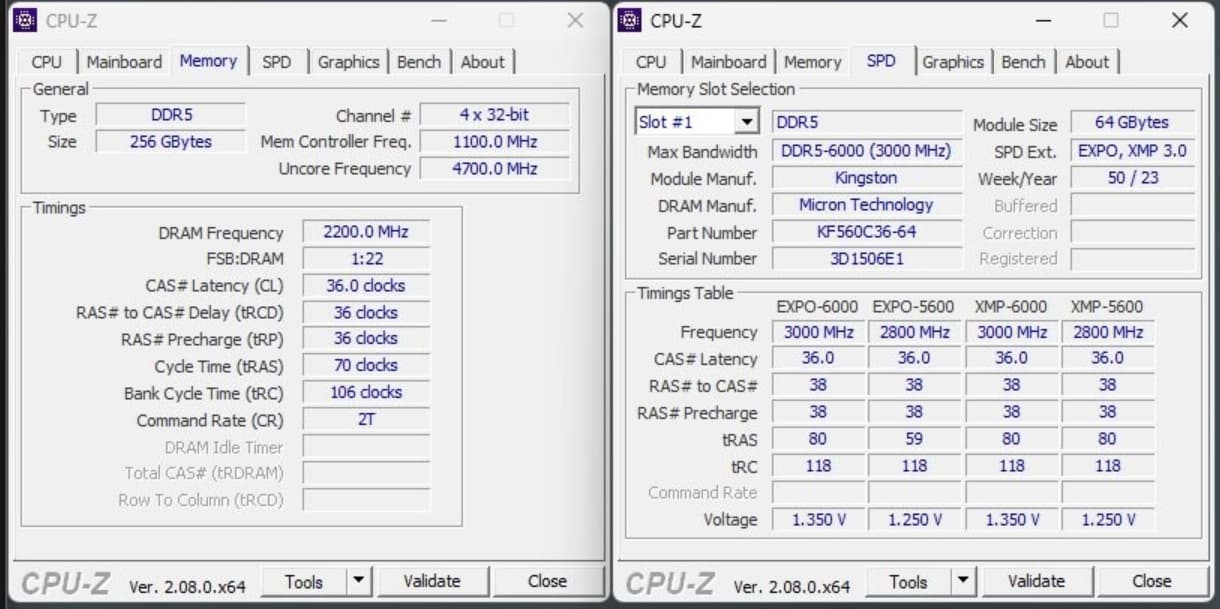Switch to SPD tab in left window

277,62
